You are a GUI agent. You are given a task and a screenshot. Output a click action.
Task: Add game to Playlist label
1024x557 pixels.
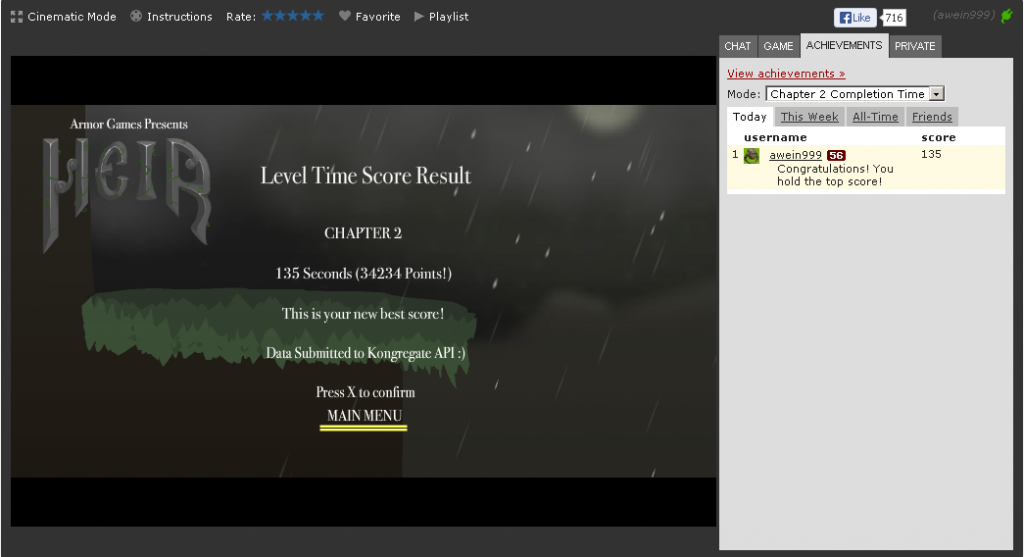coord(449,17)
